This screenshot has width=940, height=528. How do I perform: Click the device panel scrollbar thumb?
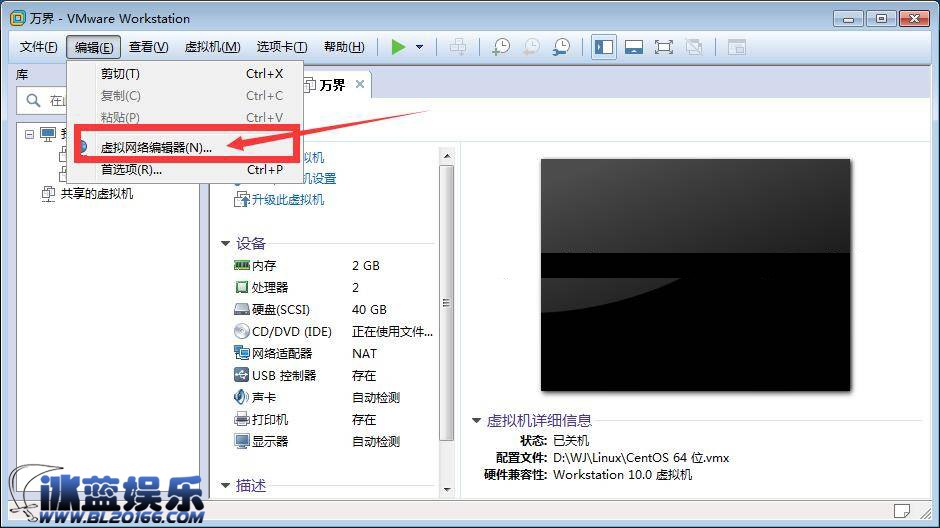point(447,303)
